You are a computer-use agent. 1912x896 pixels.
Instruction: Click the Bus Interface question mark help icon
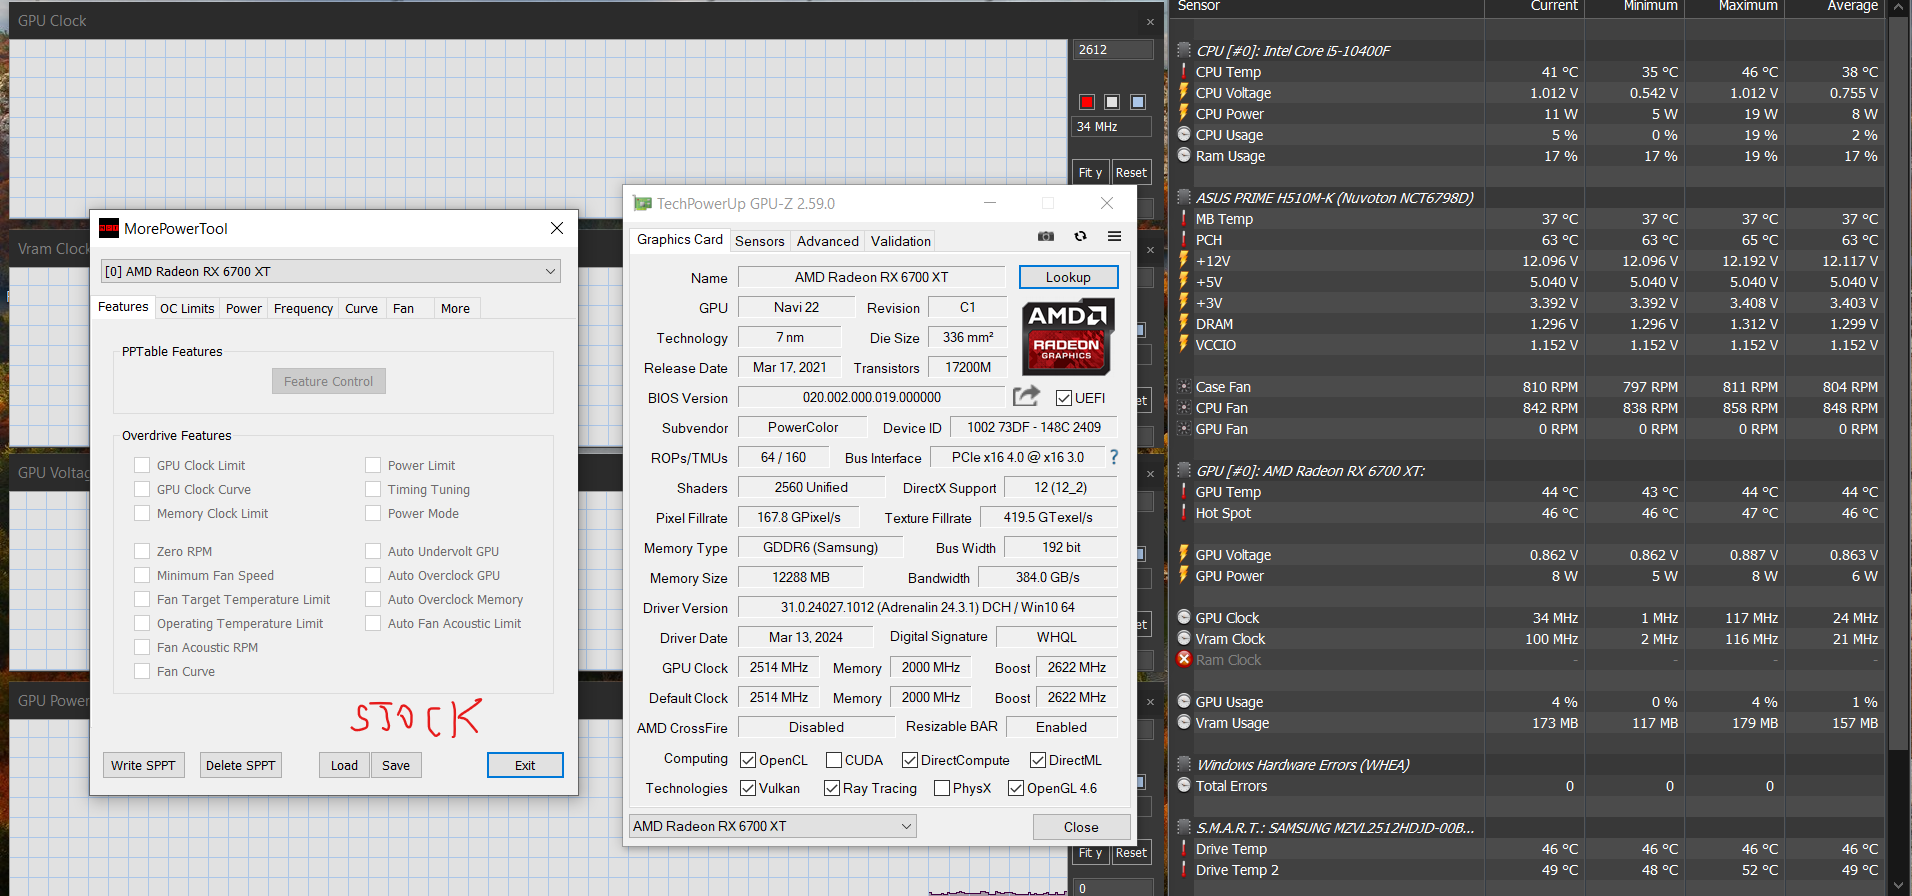click(1114, 457)
